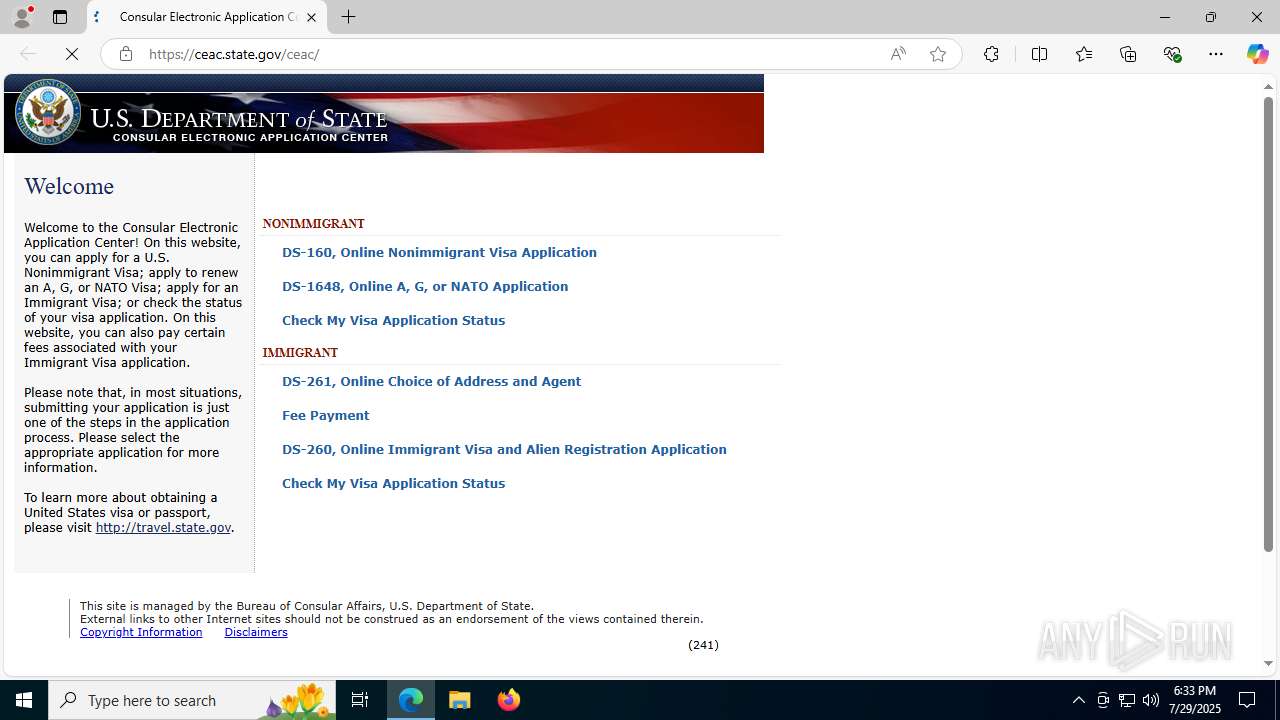This screenshot has height=720, width=1280.
Task: Open the Extensions icon
Action: pyautogui.click(x=991, y=54)
